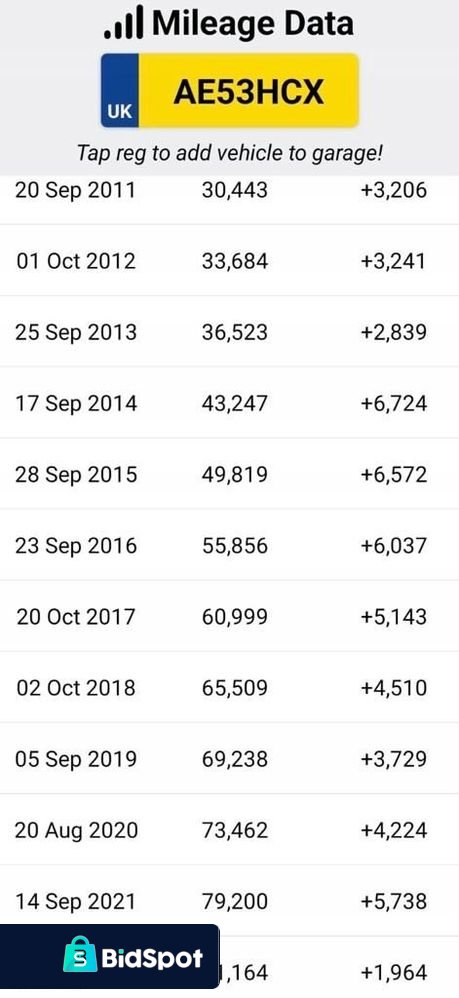459x998 pixels.
Task: Tap 'Tap reg to add vehicle to garage!' text
Action: click(230, 153)
